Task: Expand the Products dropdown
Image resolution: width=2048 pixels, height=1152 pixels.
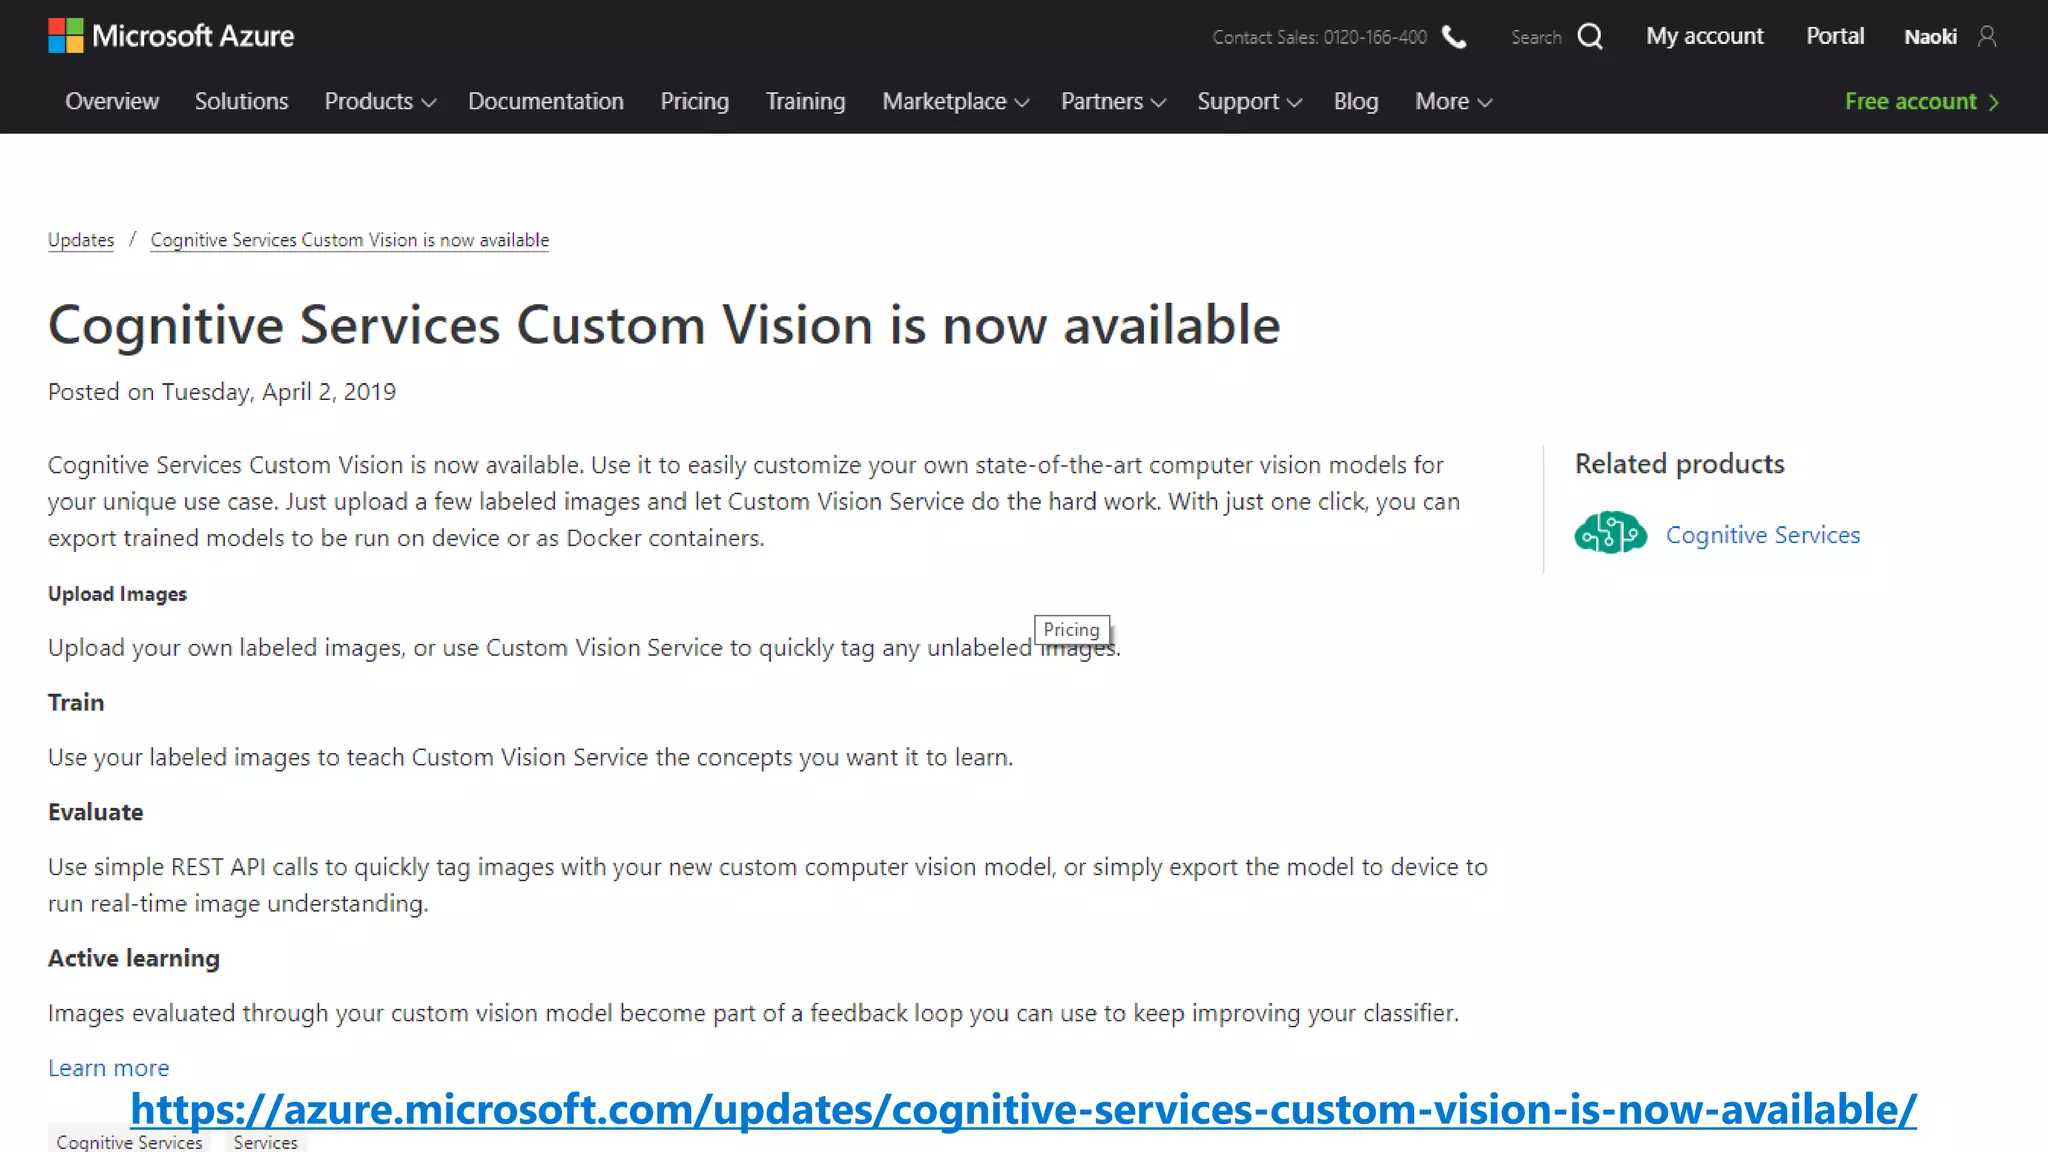Action: point(380,102)
